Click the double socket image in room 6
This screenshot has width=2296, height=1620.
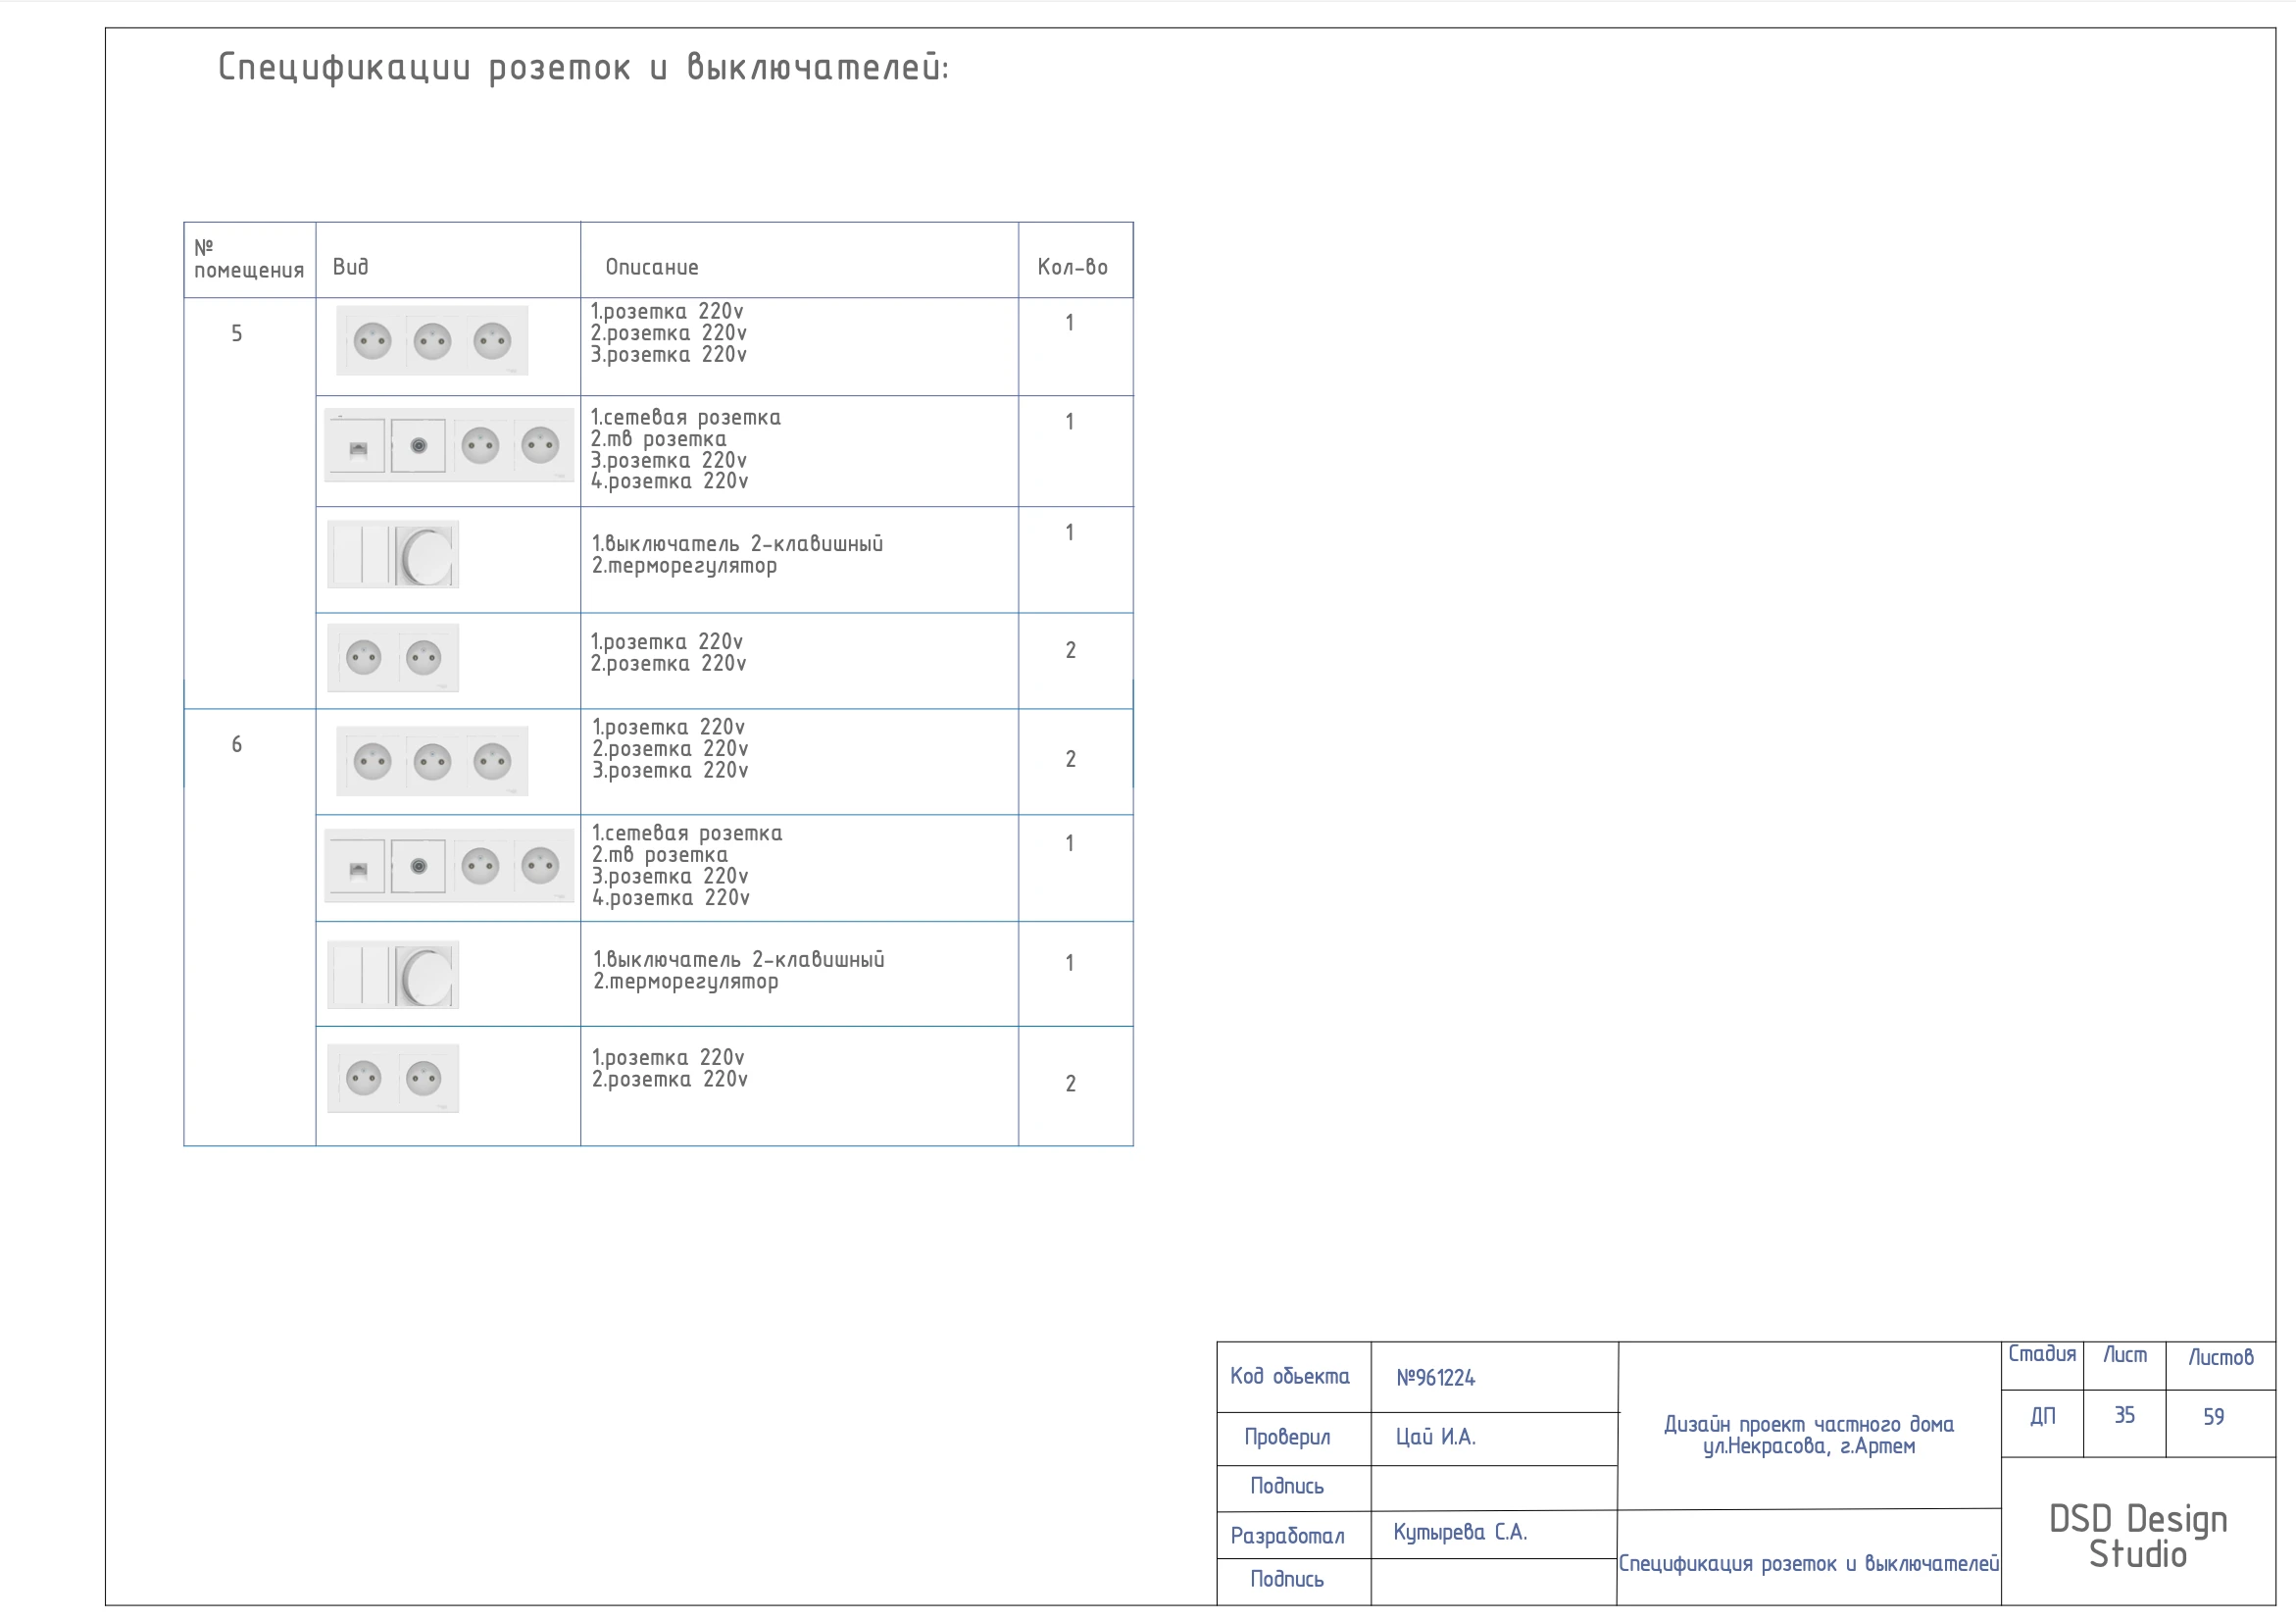[393, 1078]
